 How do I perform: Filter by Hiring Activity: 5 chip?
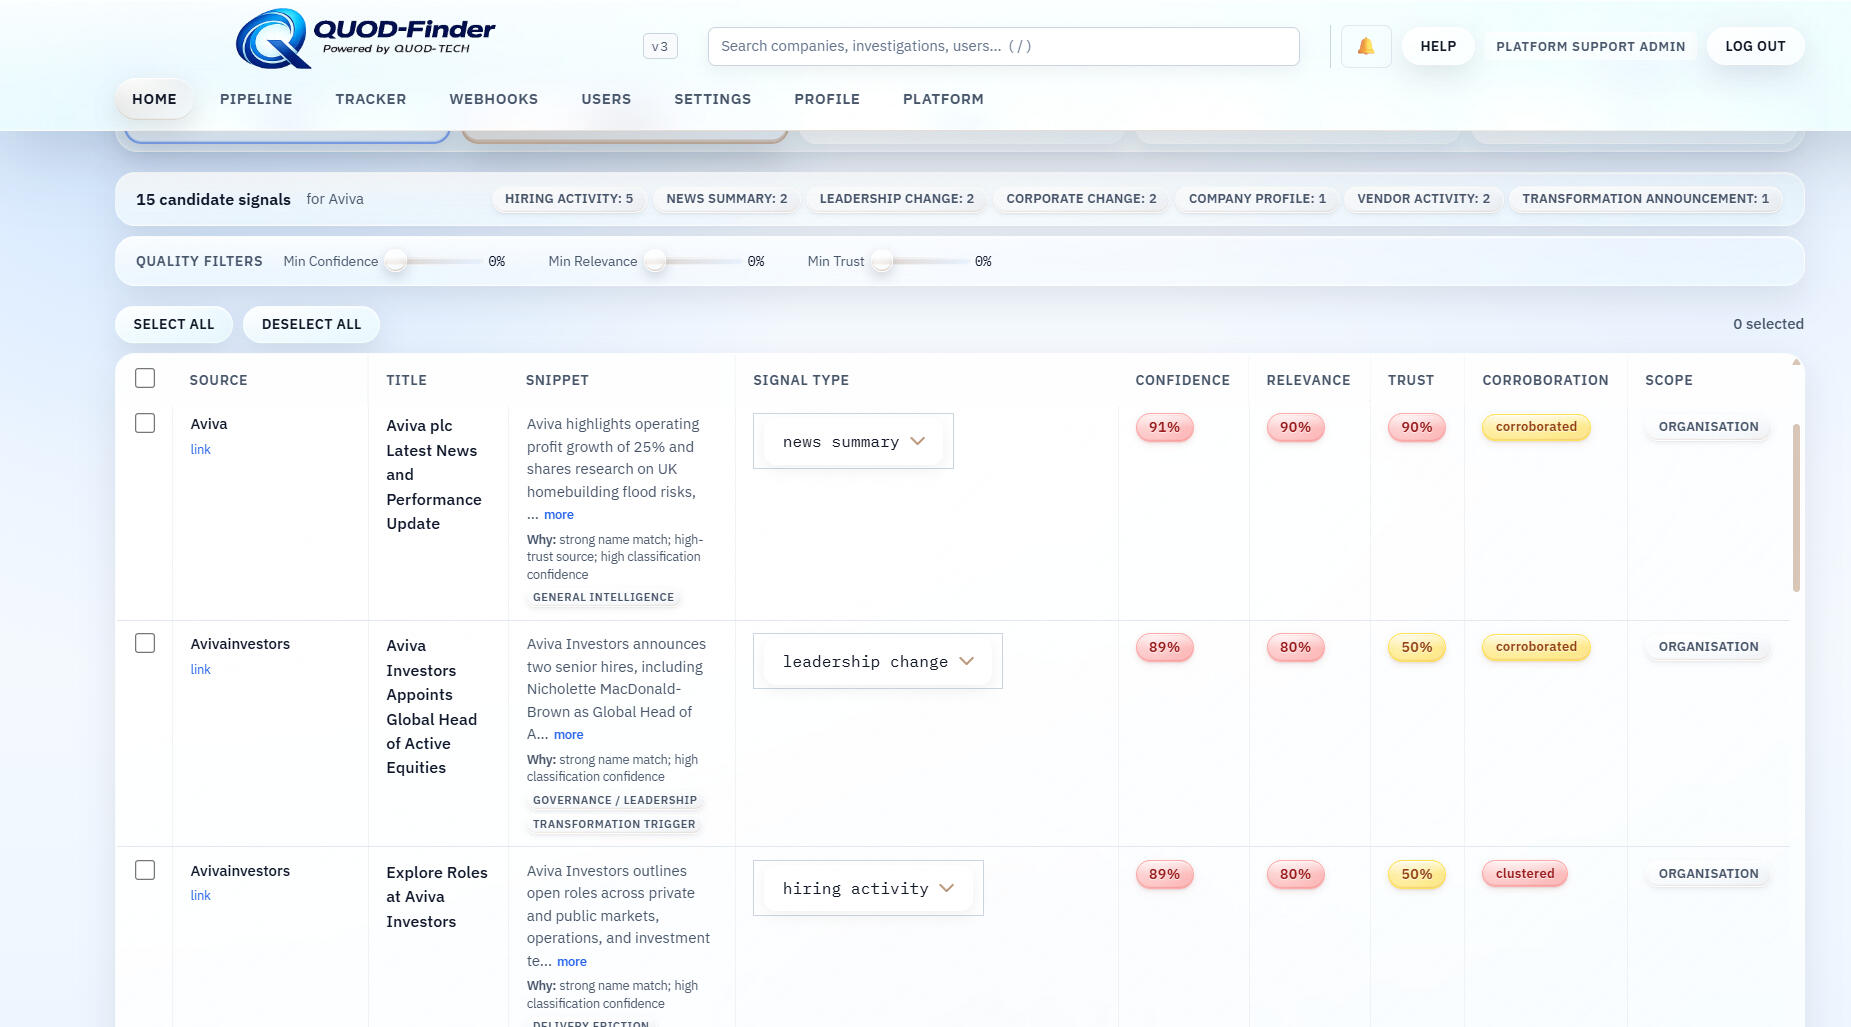tap(569, 199)
